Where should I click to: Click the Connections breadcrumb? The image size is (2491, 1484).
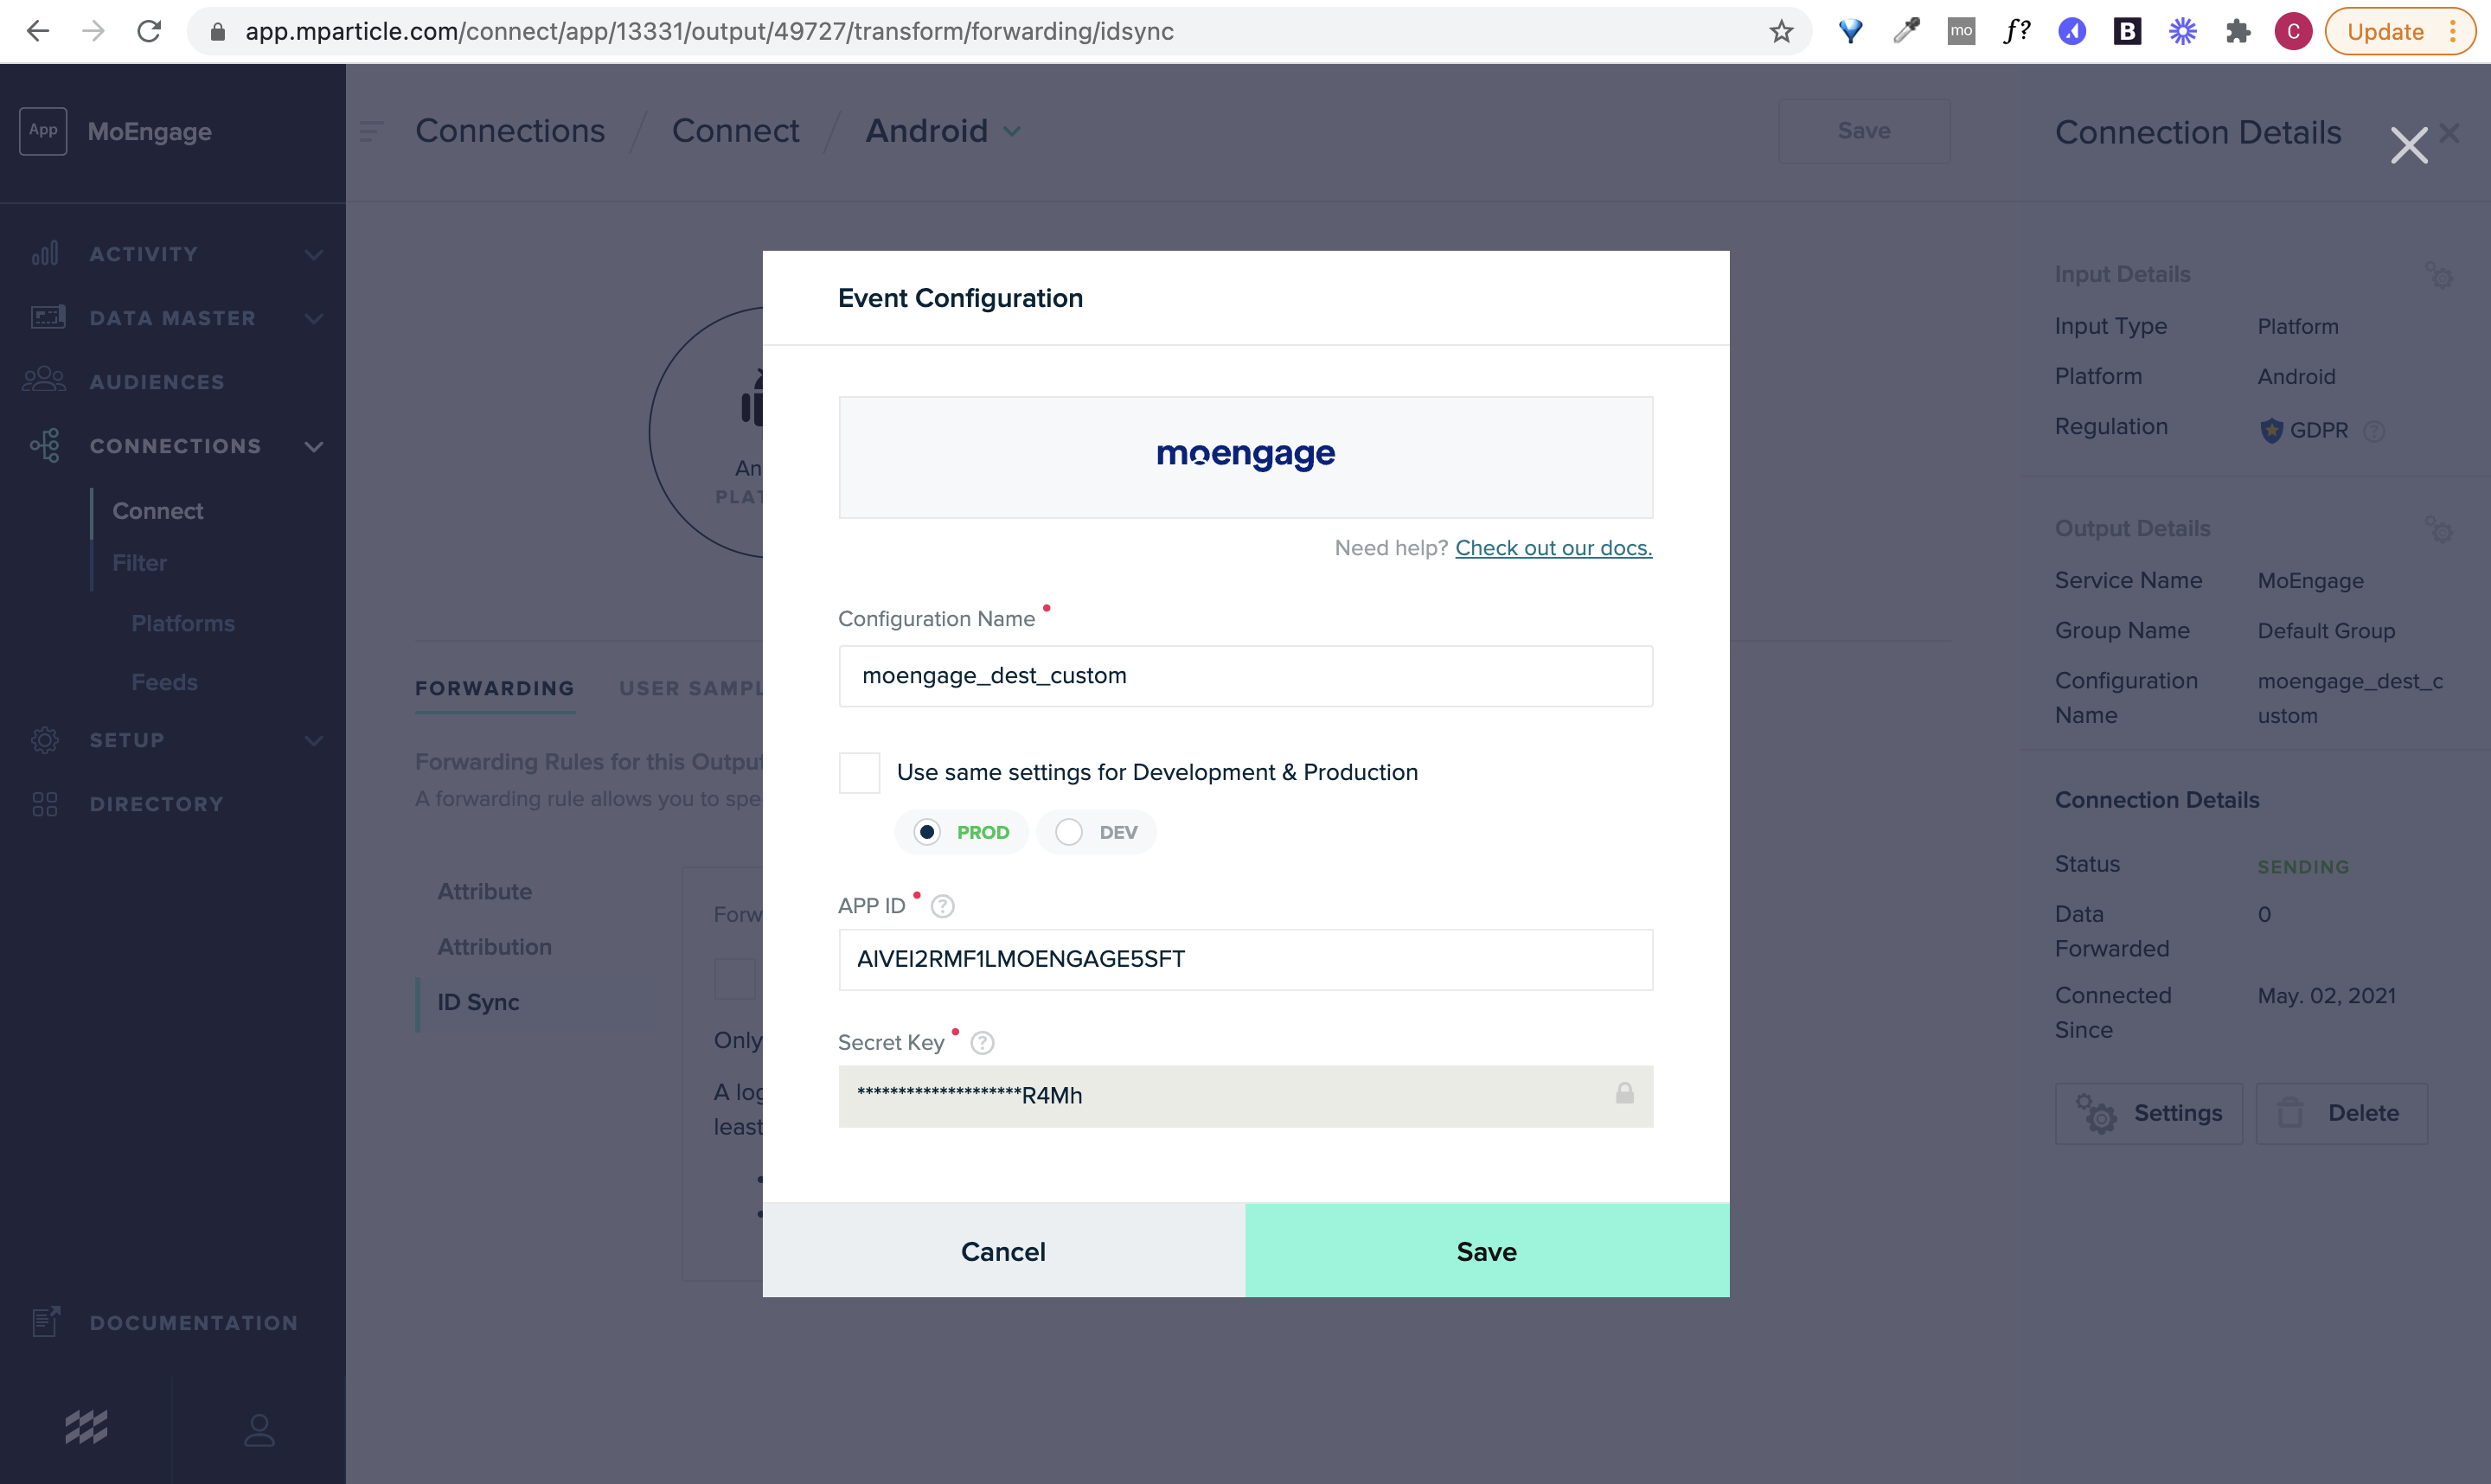tap(510, 131)
